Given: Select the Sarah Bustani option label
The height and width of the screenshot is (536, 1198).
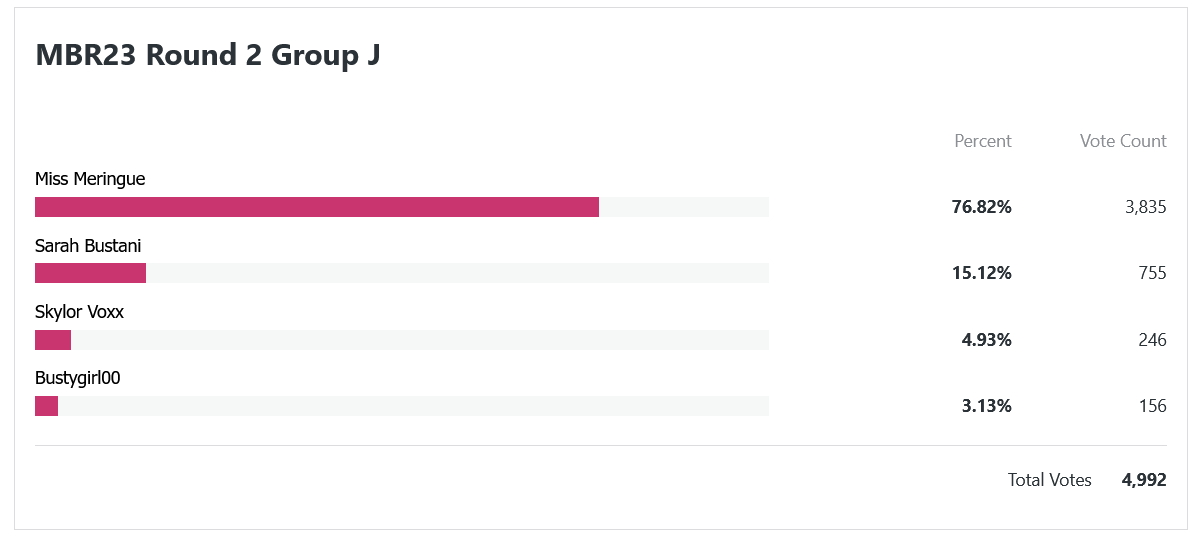Looking at the screenshot, I should [88, 246].
